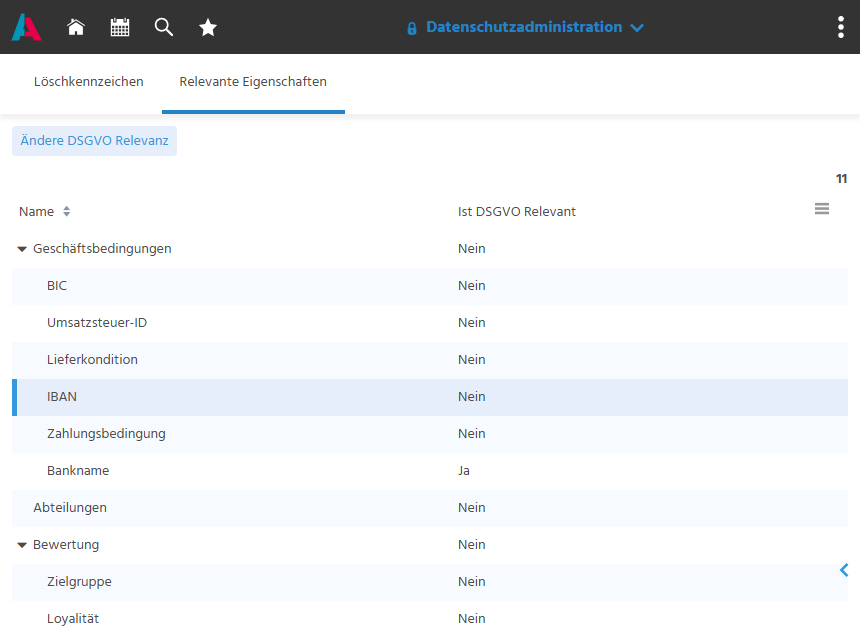
Task: Click the Bewertung row label
Action: click(x=66, y=545)
